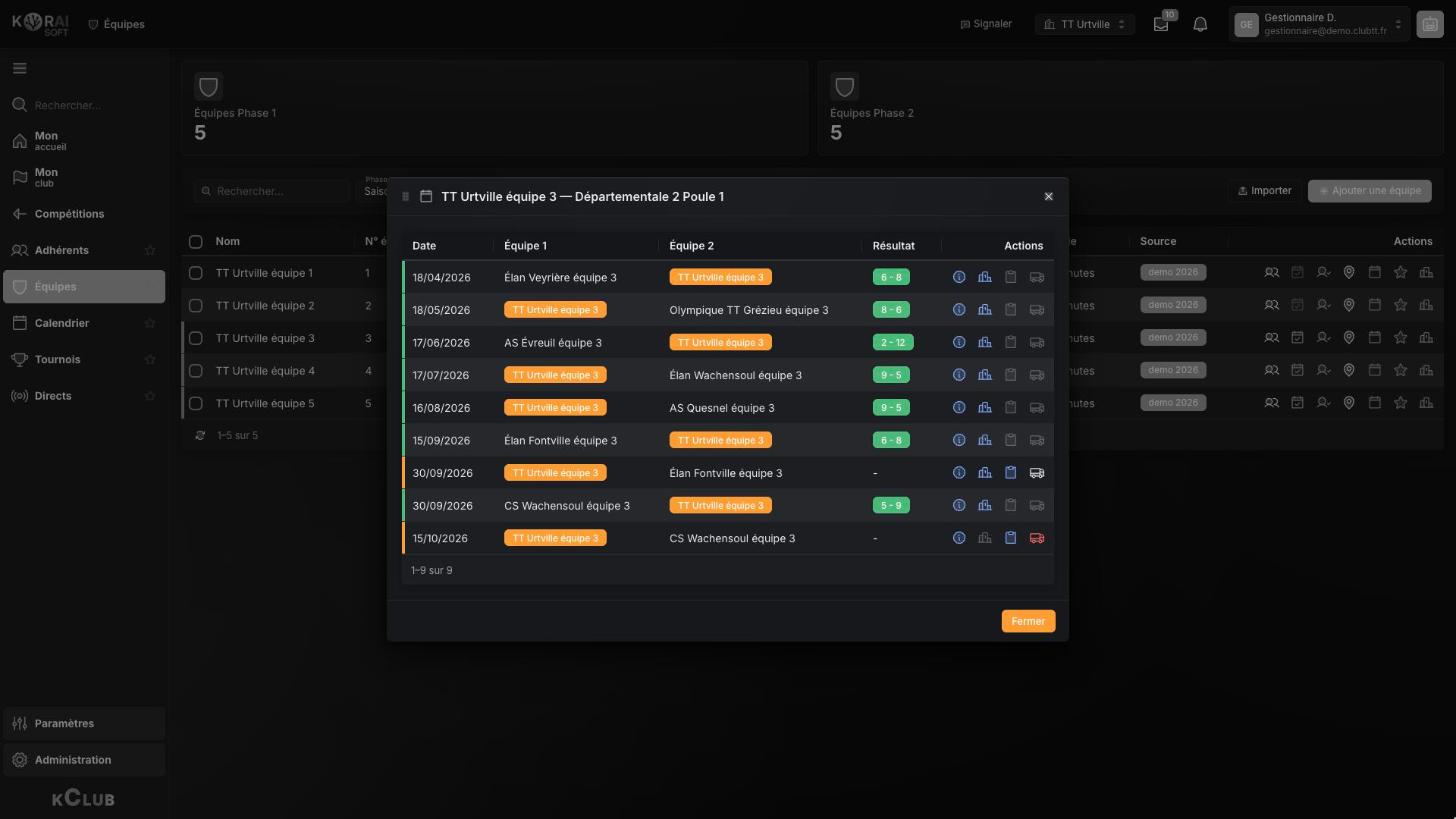Check the TT Urtville équipe 1 checkbox
The height and width of the screenshot is (819, 1456).
196,273
